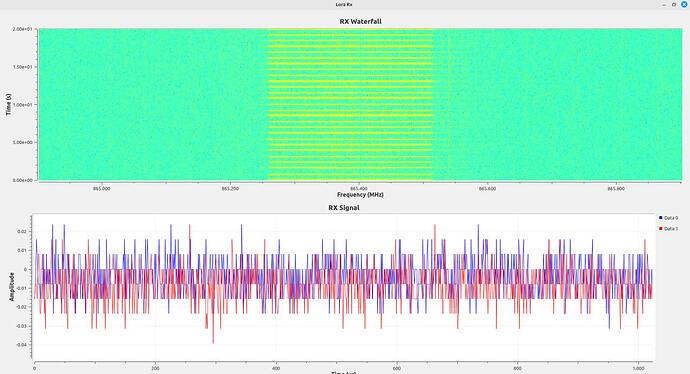
Task: Click the Lora Rx window title
Action: click(x=344, y=4)
